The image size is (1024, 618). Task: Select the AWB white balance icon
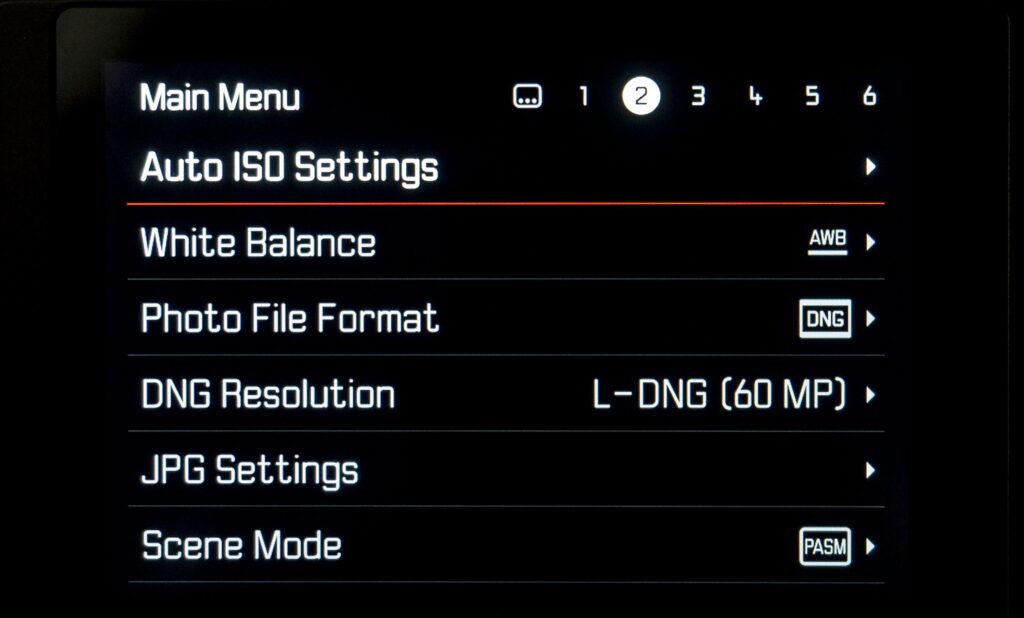[x=827, y=241]
